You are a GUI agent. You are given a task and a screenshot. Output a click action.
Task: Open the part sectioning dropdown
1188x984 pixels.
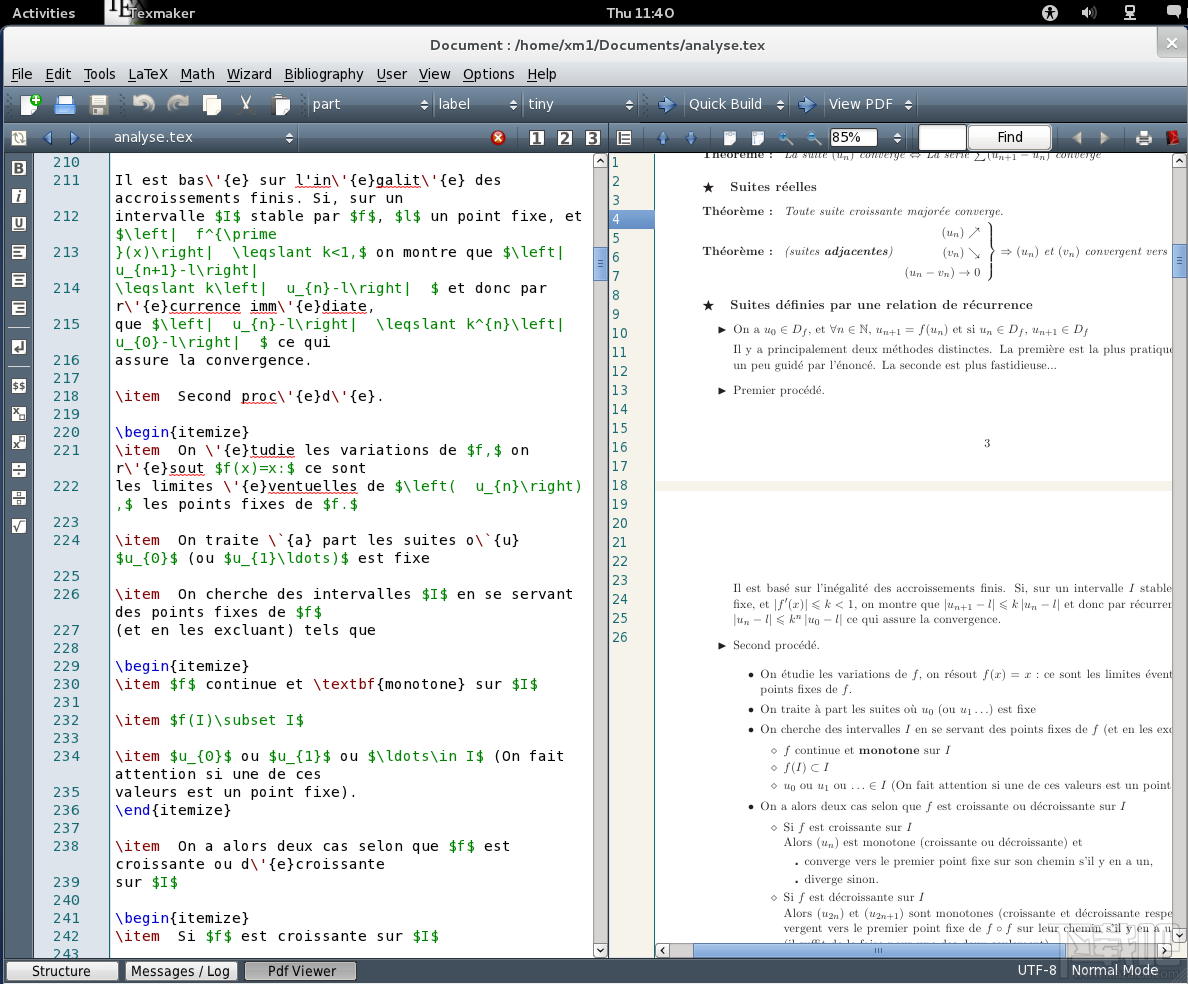pos(371,104)
